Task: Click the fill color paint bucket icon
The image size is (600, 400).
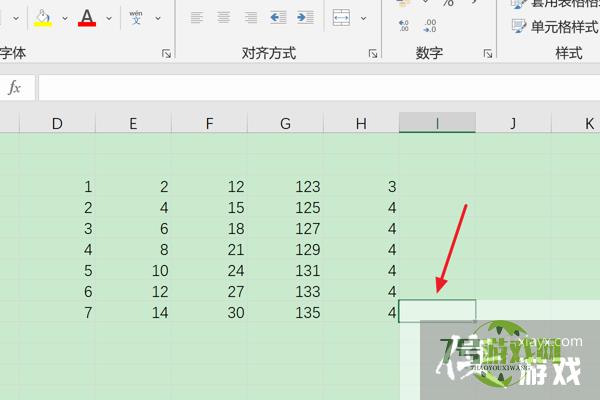Action: [x=43, y=18]
